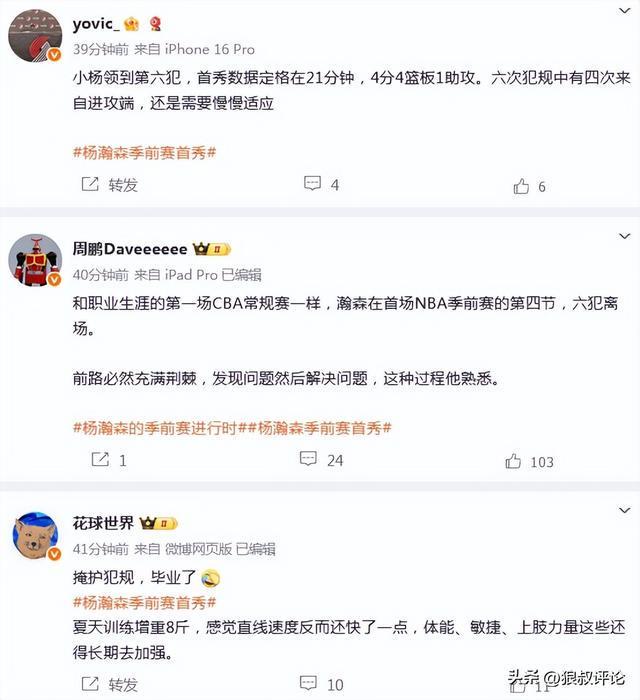
Task: Like yovic_'s post with thumbs-up icon
Action: [x=521, y=186]
